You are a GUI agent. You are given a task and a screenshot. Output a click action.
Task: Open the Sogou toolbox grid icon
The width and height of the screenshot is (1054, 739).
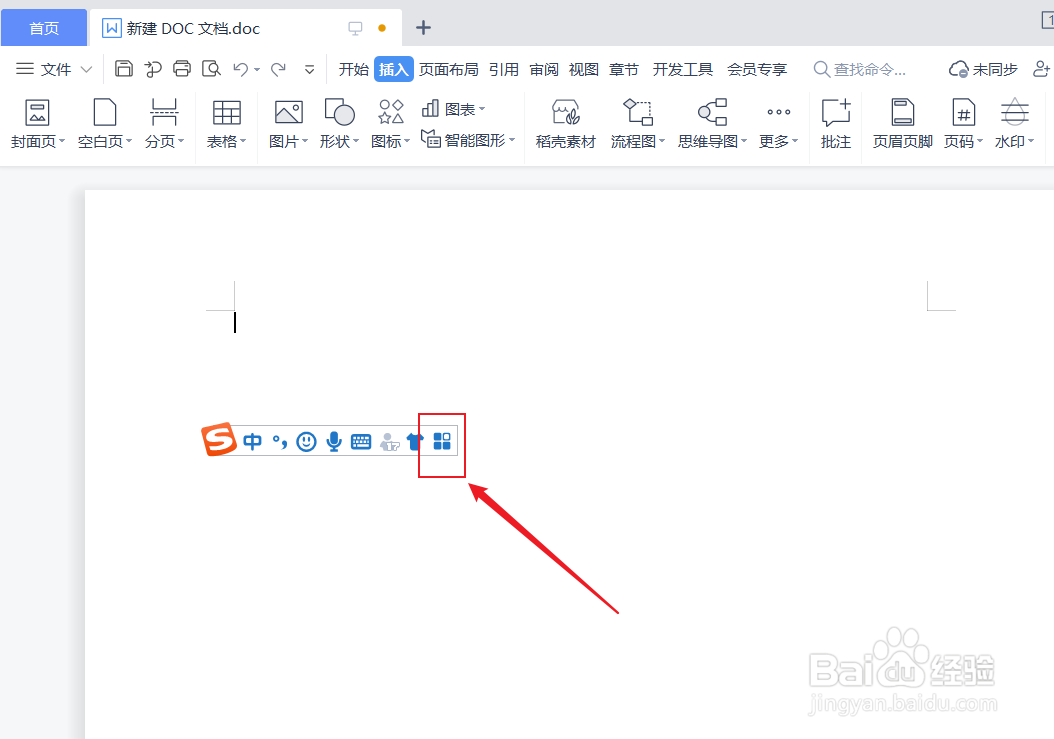pyautogui.click(x=441, y=443)
